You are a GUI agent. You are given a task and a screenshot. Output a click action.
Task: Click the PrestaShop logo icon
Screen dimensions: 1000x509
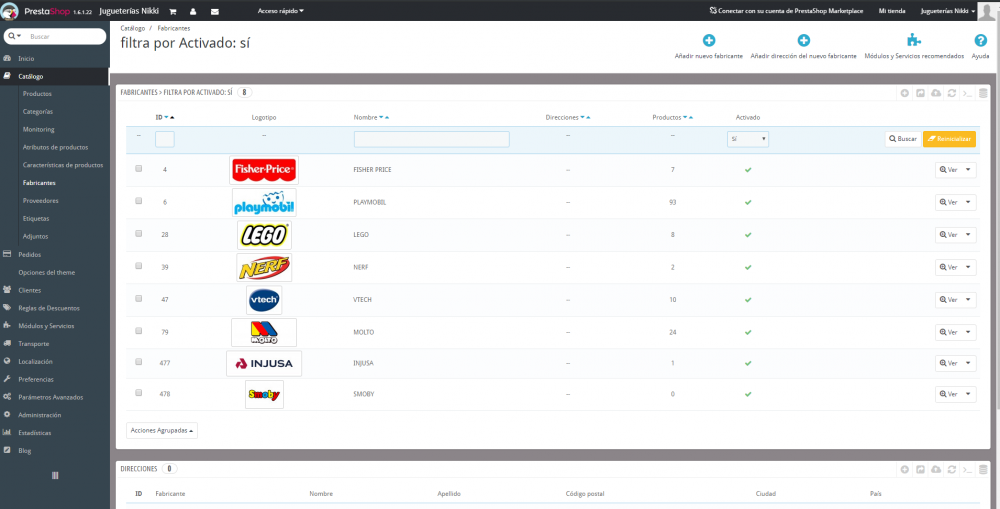coord(10,11)
